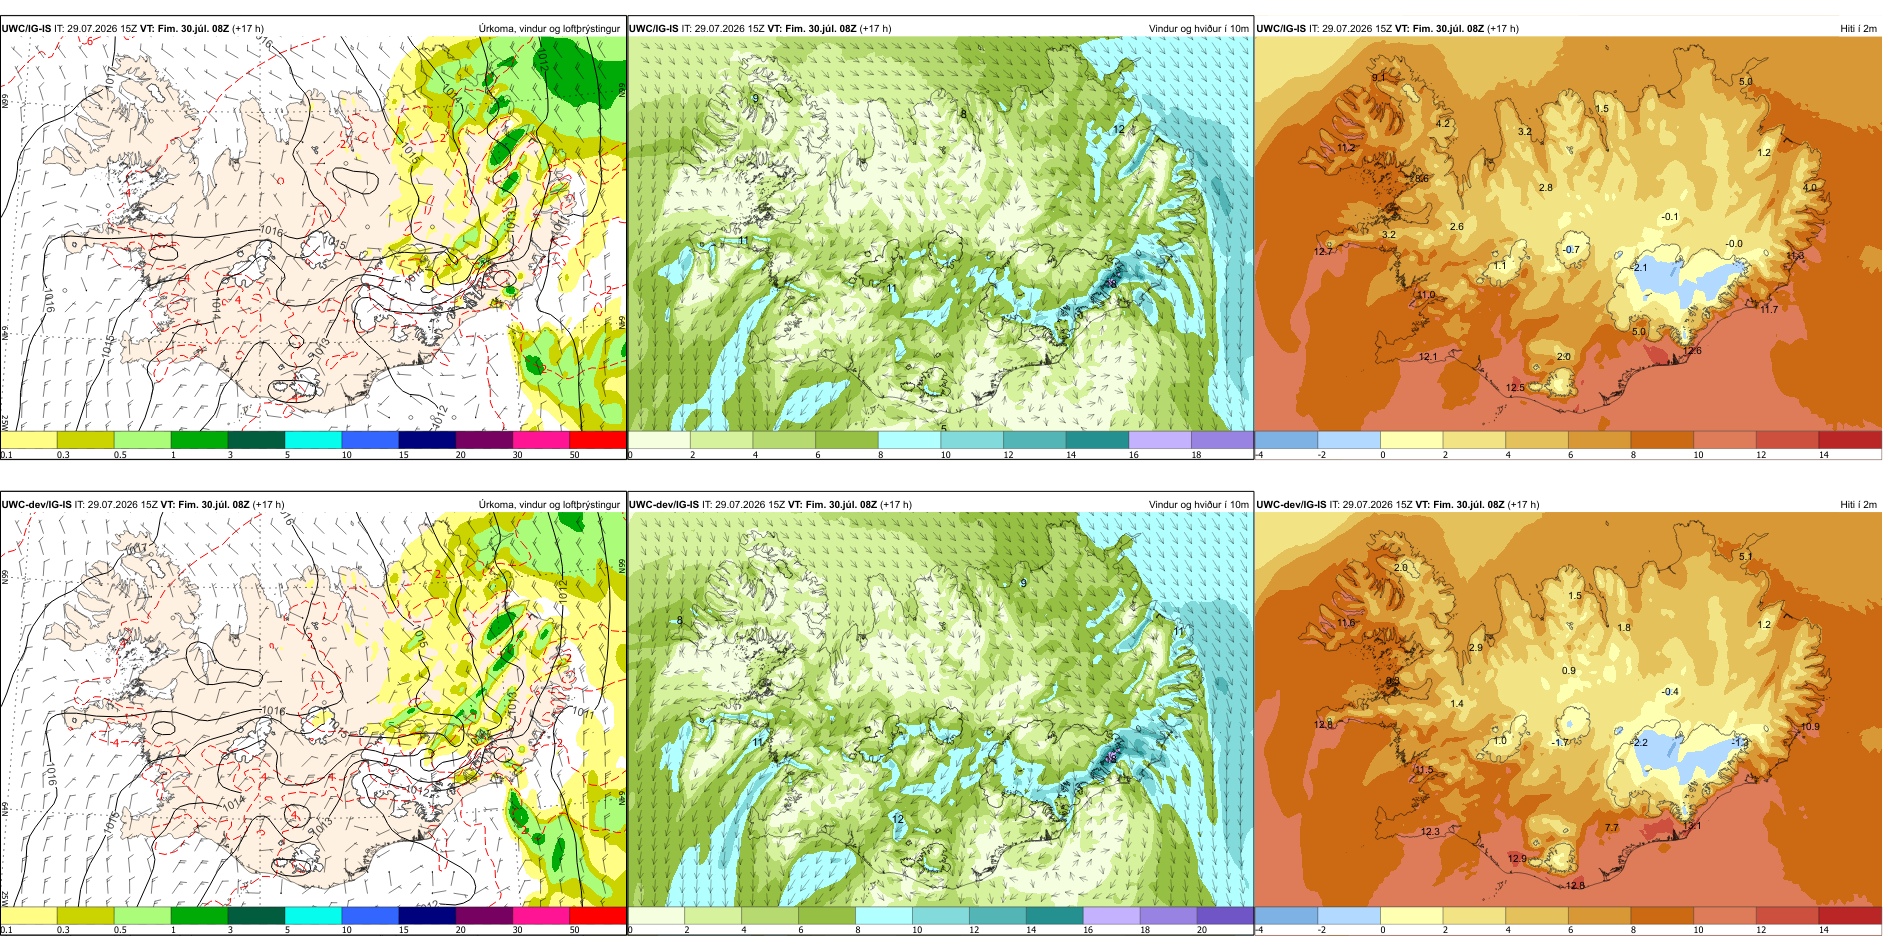Click the 'Hiti í 2m' label in UWC-dev panel

[1858, 505]
